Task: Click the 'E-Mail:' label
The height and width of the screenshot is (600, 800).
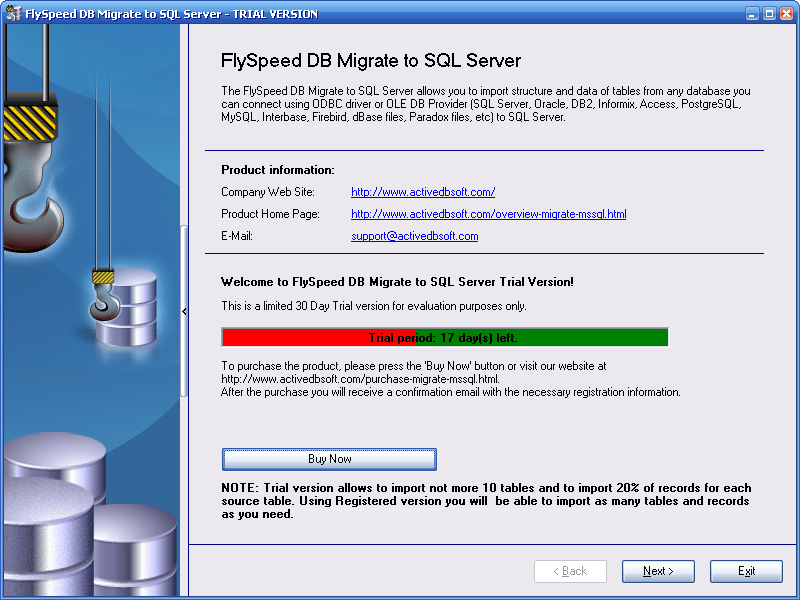Action: pos(237,236)
